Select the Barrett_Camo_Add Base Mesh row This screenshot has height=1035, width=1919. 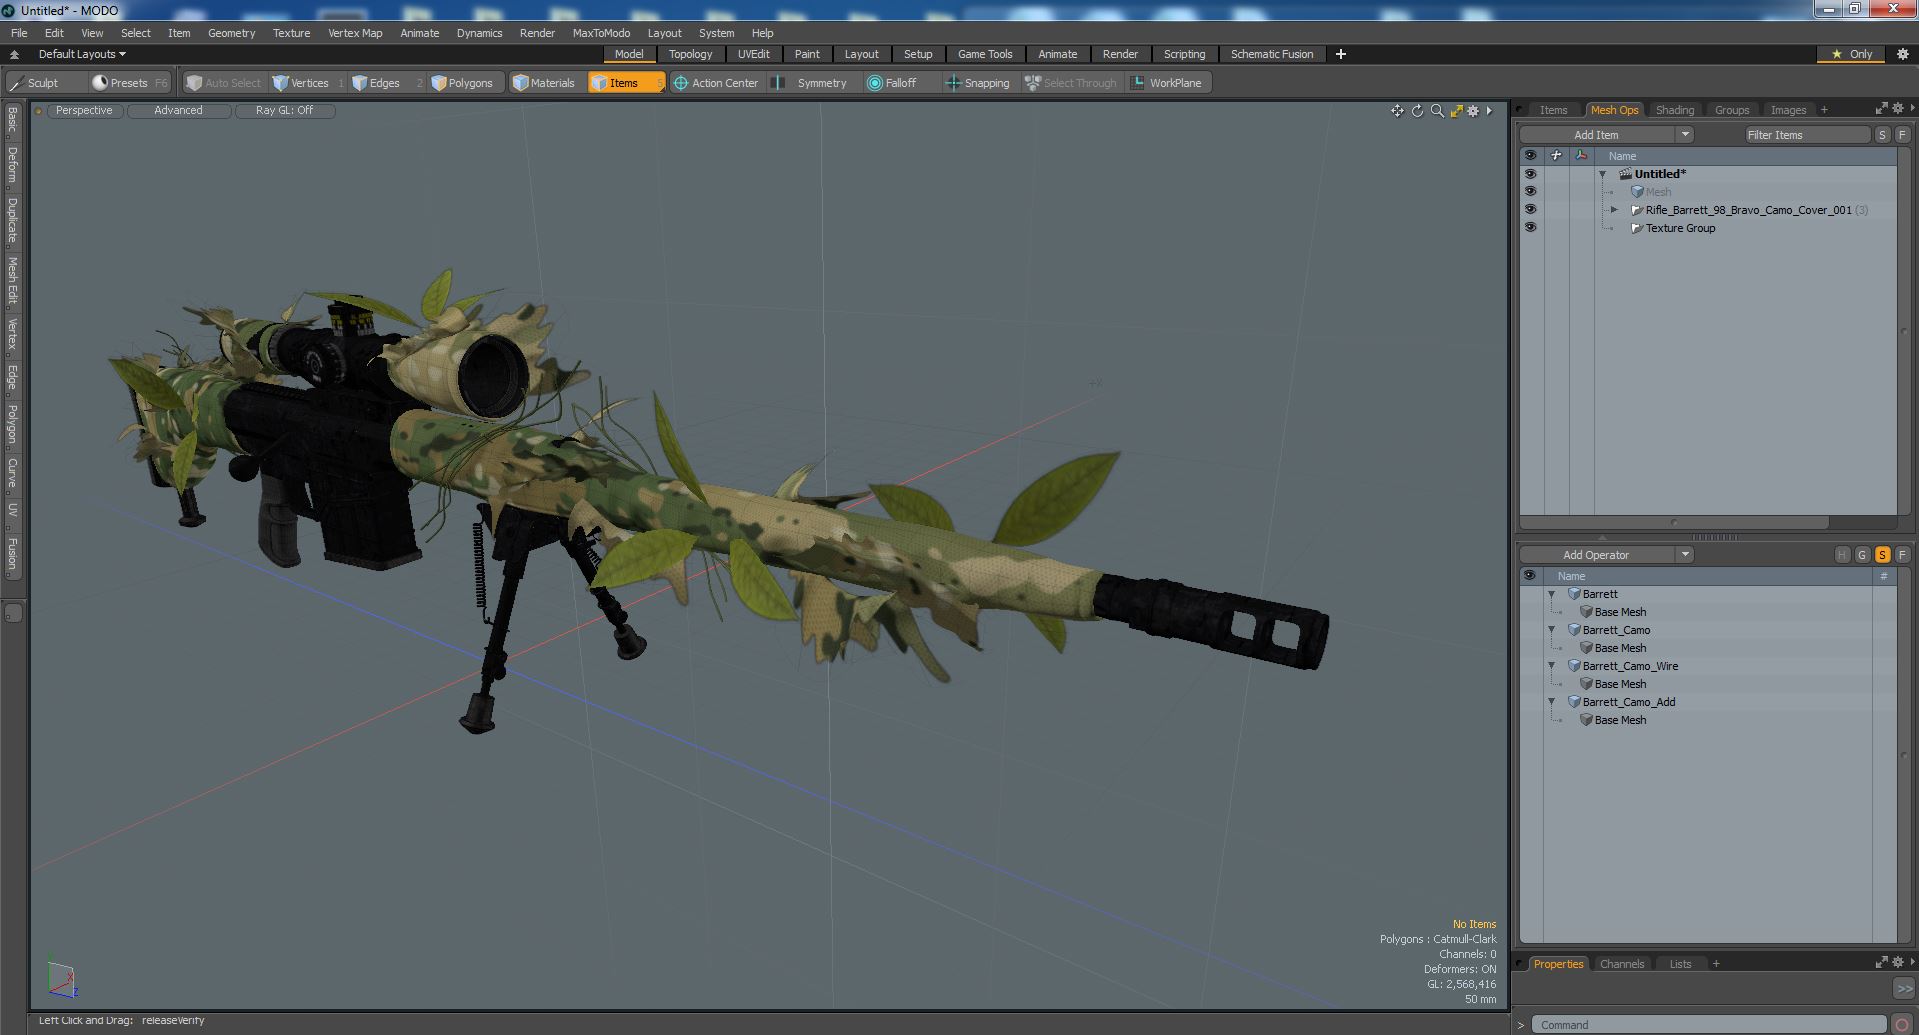coord(1708,720)
